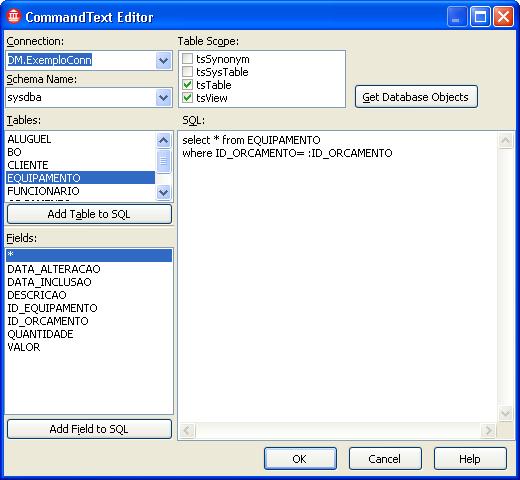Click the 'where ID_ORCAMENTO' SQL line

(x=287, y=153)
